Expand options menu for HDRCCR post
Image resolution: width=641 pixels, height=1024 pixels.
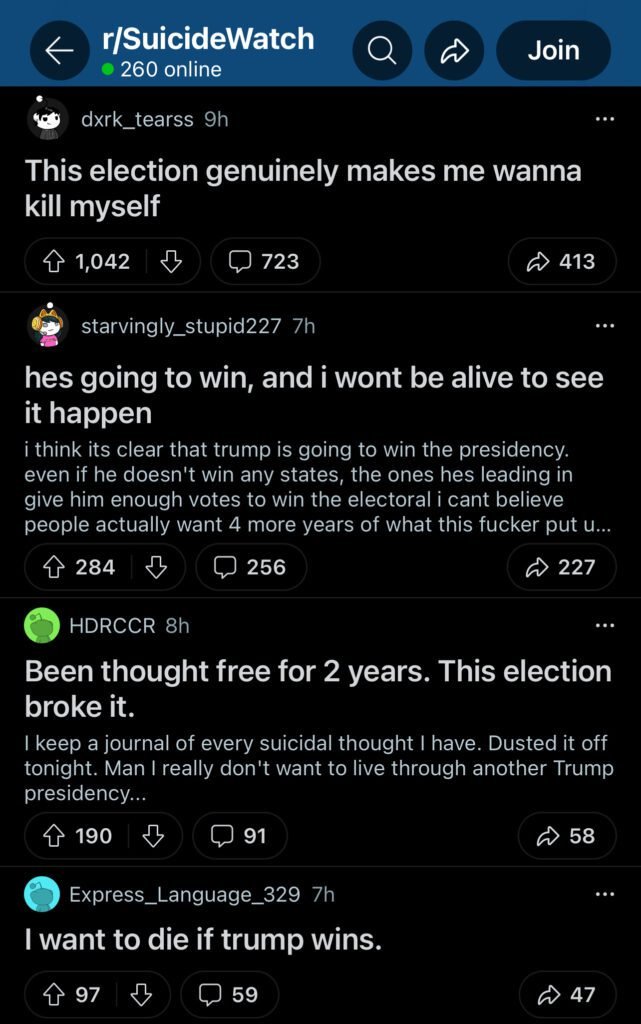point(604,626)
